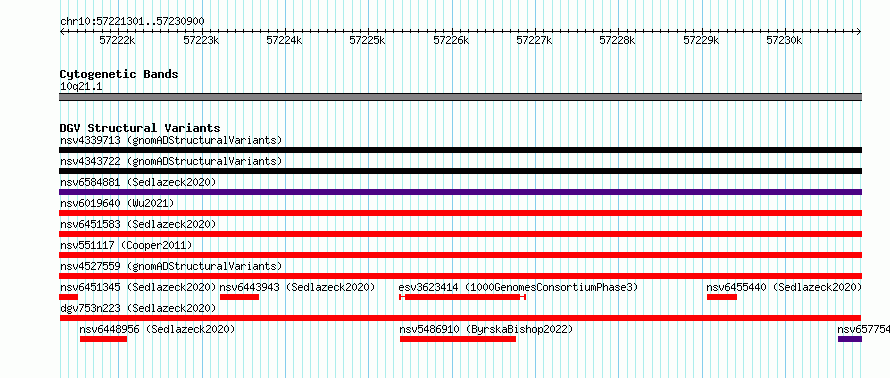Click the nsv6443943 Sedlazeck2020 label

(x=297, y=287)
